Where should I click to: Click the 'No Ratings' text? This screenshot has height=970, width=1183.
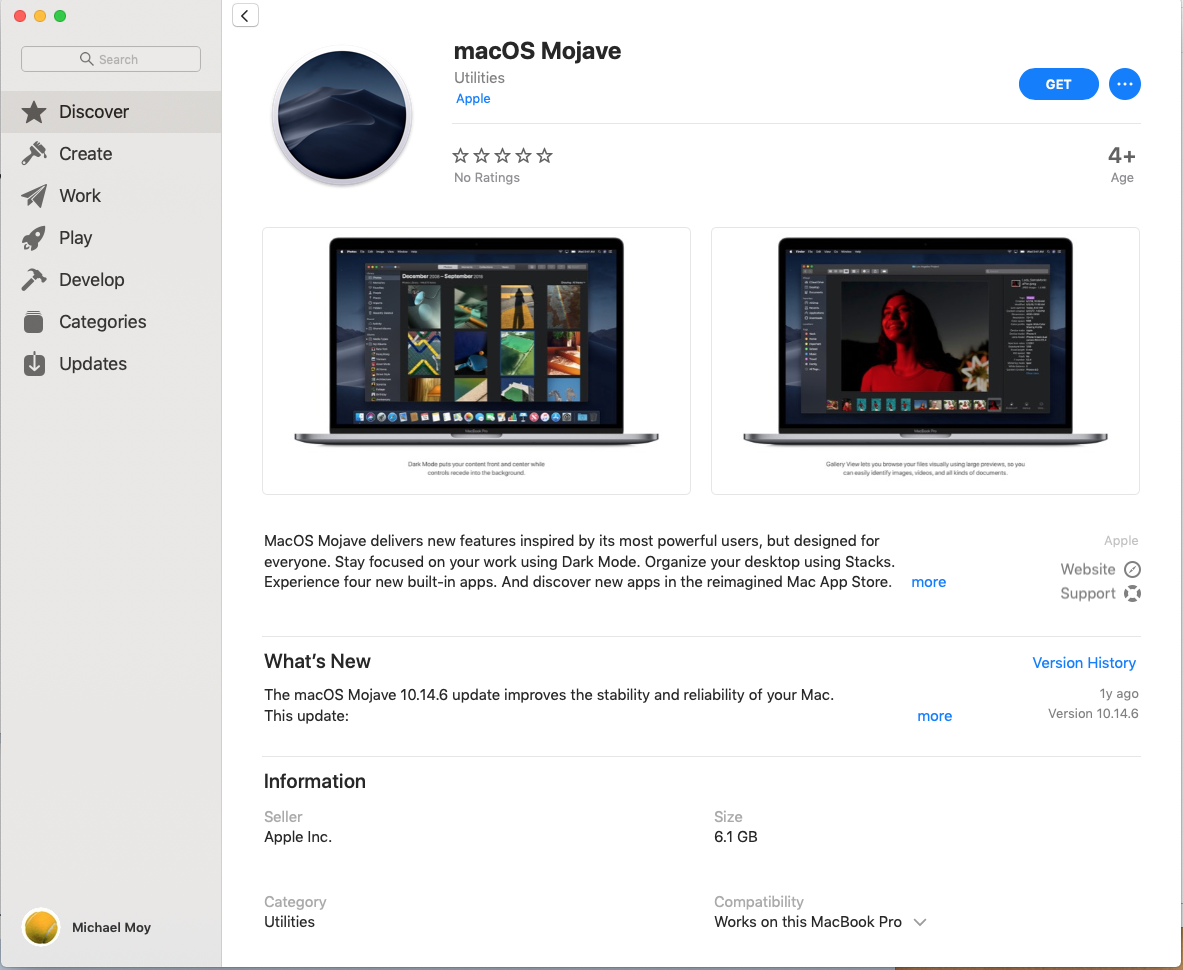[487, 178]
